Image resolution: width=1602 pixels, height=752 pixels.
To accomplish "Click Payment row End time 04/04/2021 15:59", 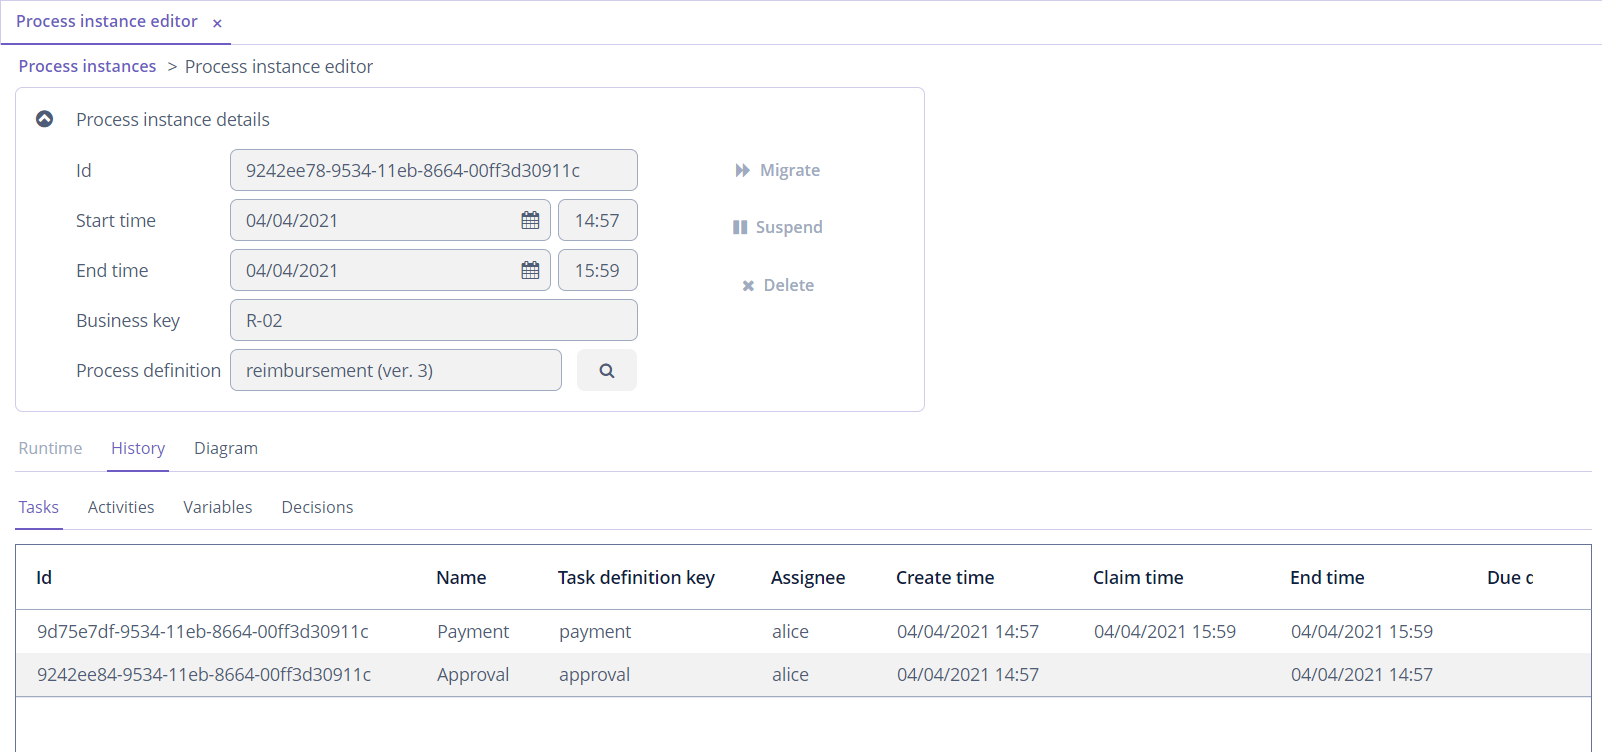I will 1362,631.
